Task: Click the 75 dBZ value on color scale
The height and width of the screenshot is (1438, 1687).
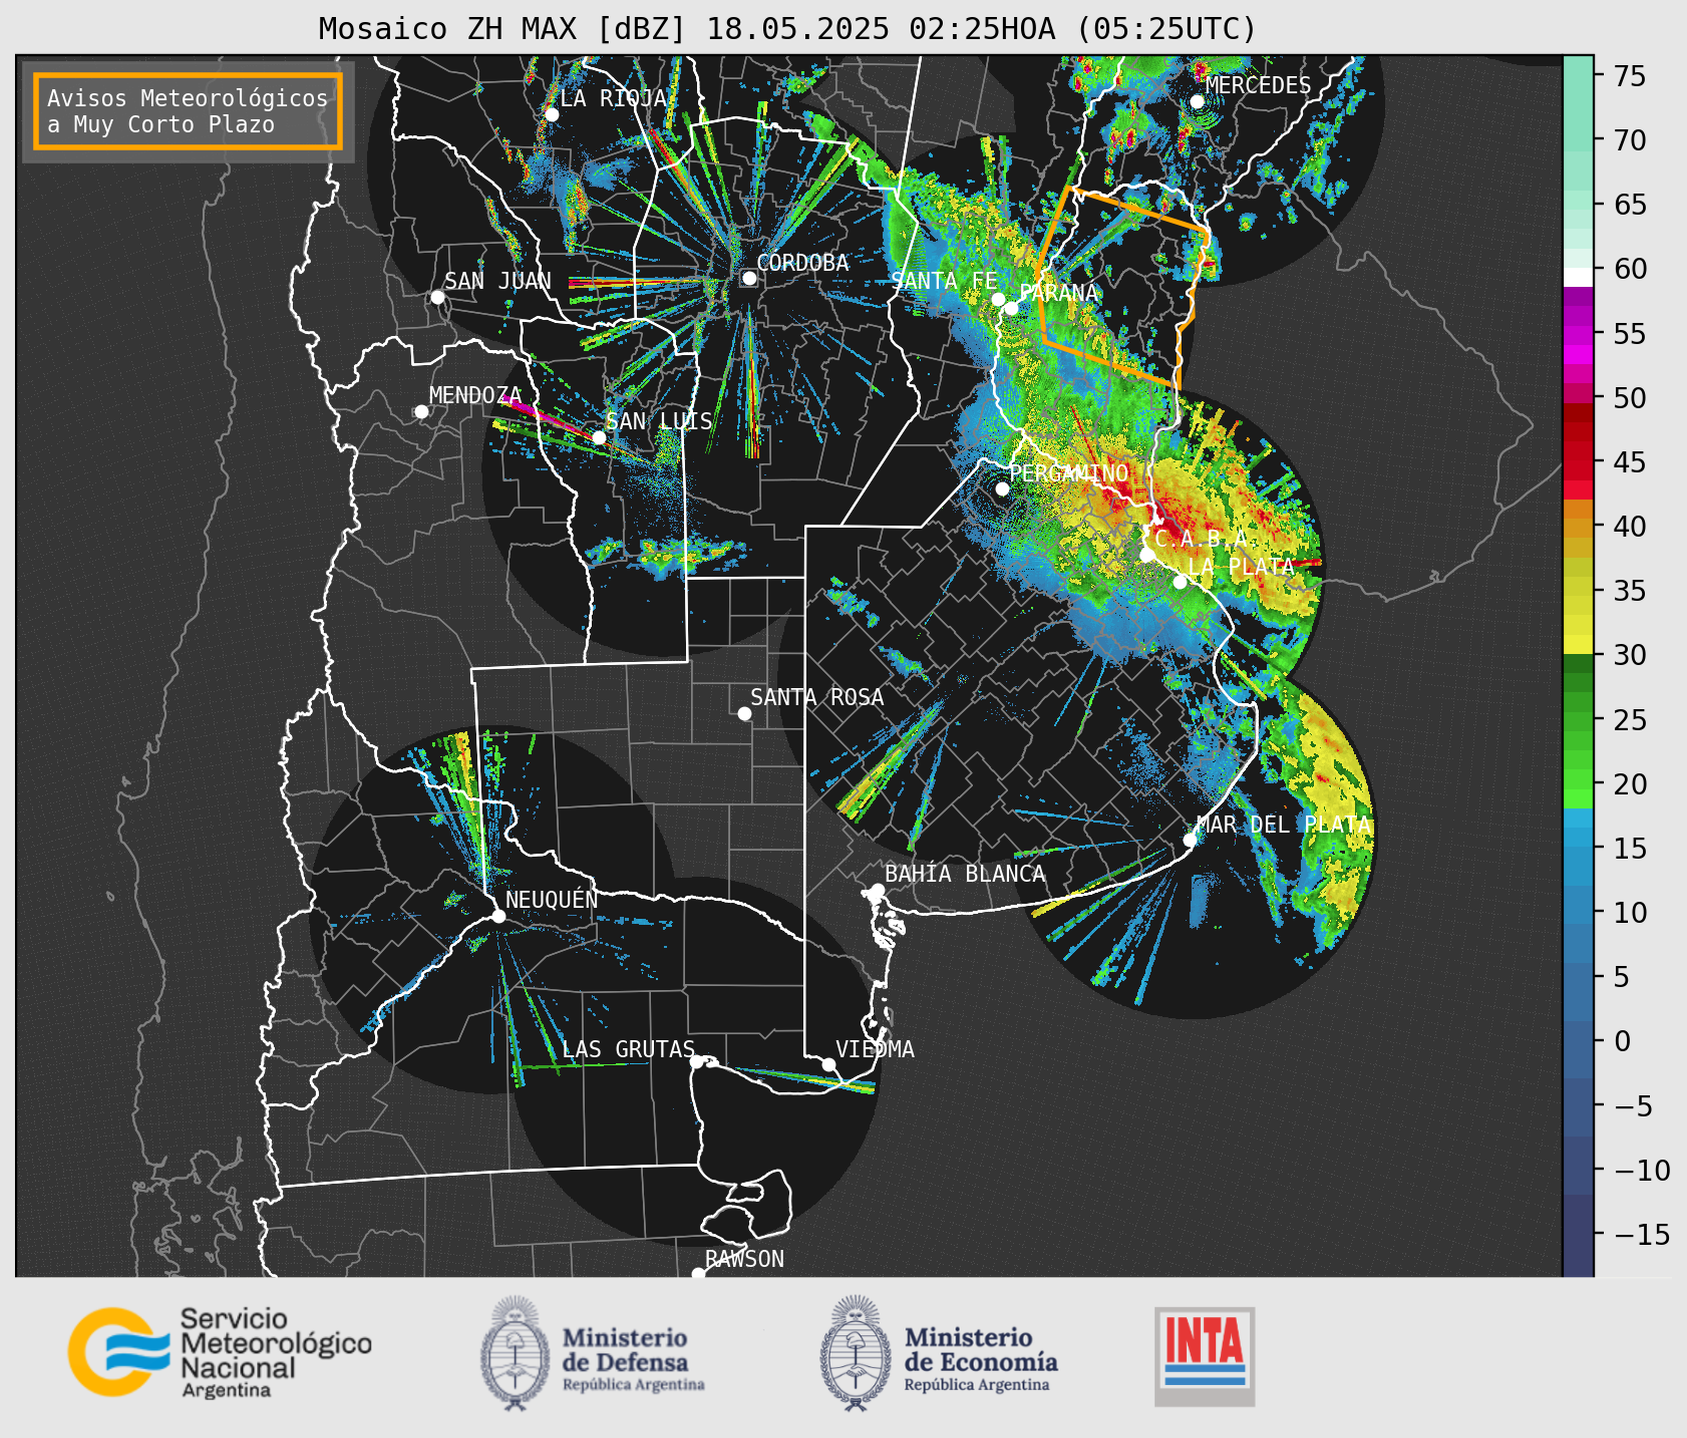Action: pos(1629,76)
